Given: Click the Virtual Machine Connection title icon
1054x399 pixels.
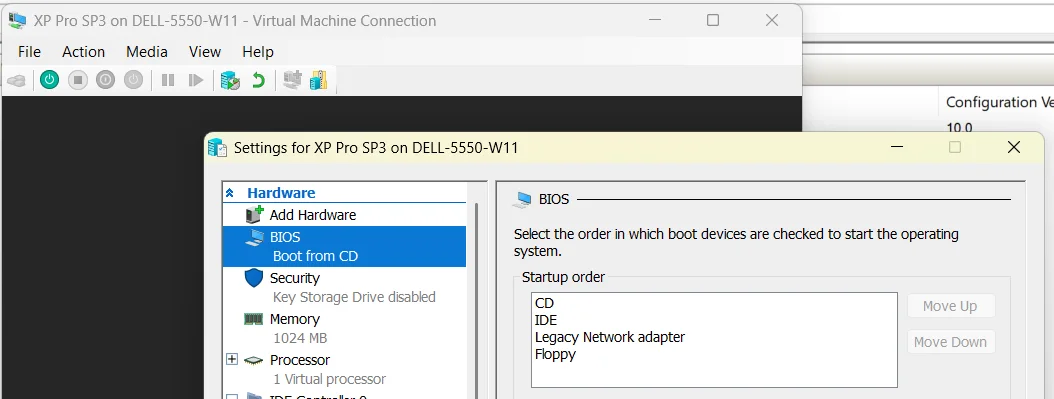Looking at the screenshot, I should pos(17,21).
